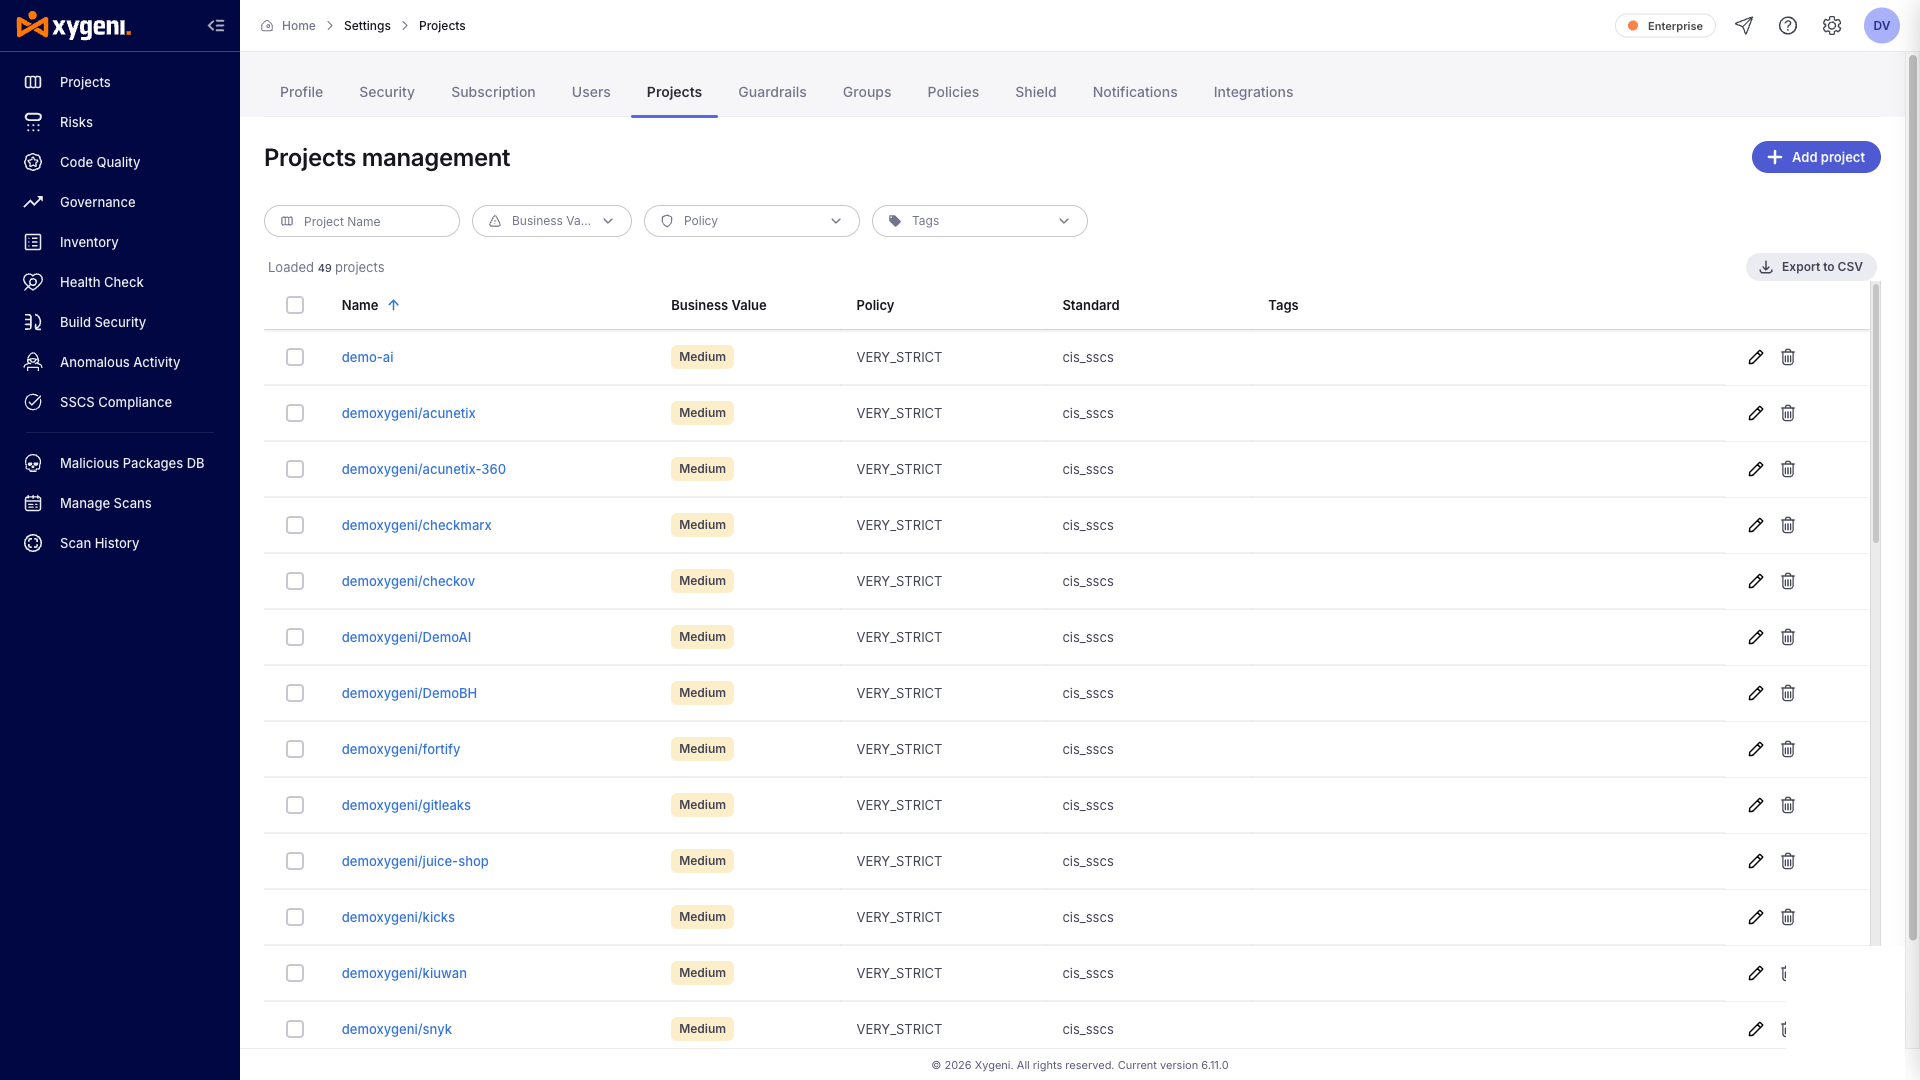Expand the Tags filter dropdown
Image resolution: width=1920 pixels, height=1080 pixels.
[980, 221]
